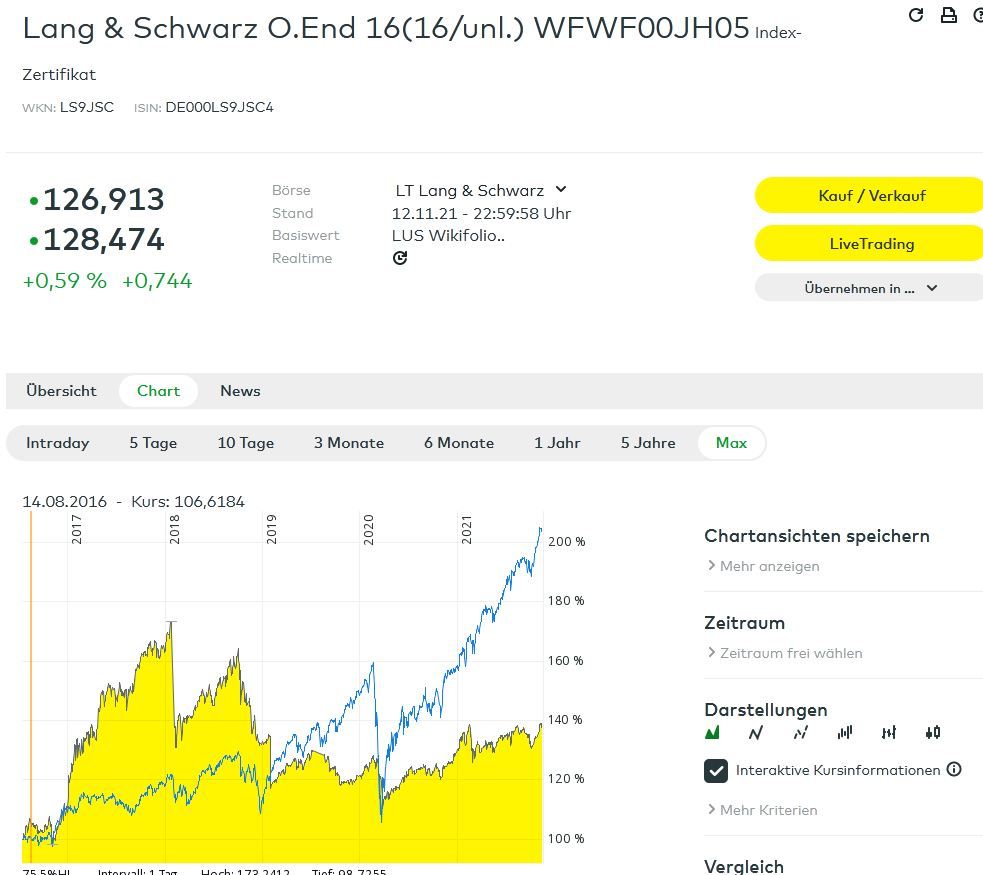Viewport: 983px width, 875px height.
Task: Click the Realtime refresh icon
Action: (400, 258)
